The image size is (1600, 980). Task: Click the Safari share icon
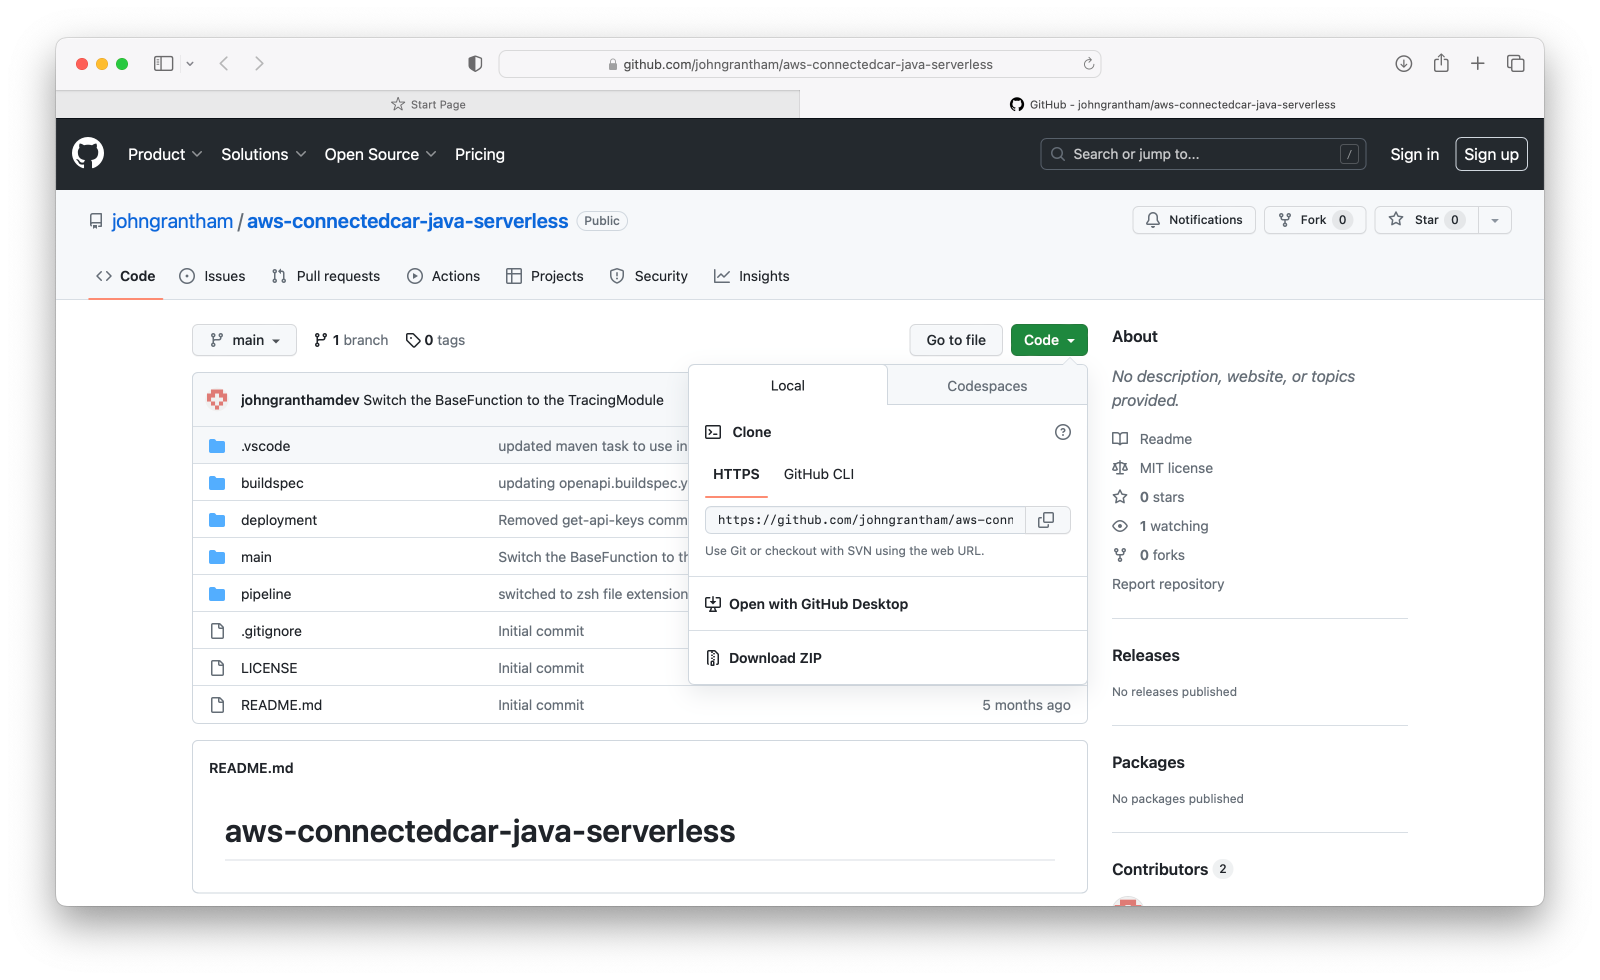(x=1441, y=63)
